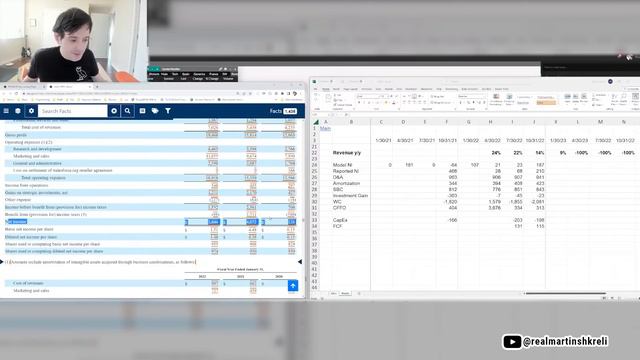640x360 pixels.
Task: Open the tags icon in the viewer toolbar
Action: [155, 111]
